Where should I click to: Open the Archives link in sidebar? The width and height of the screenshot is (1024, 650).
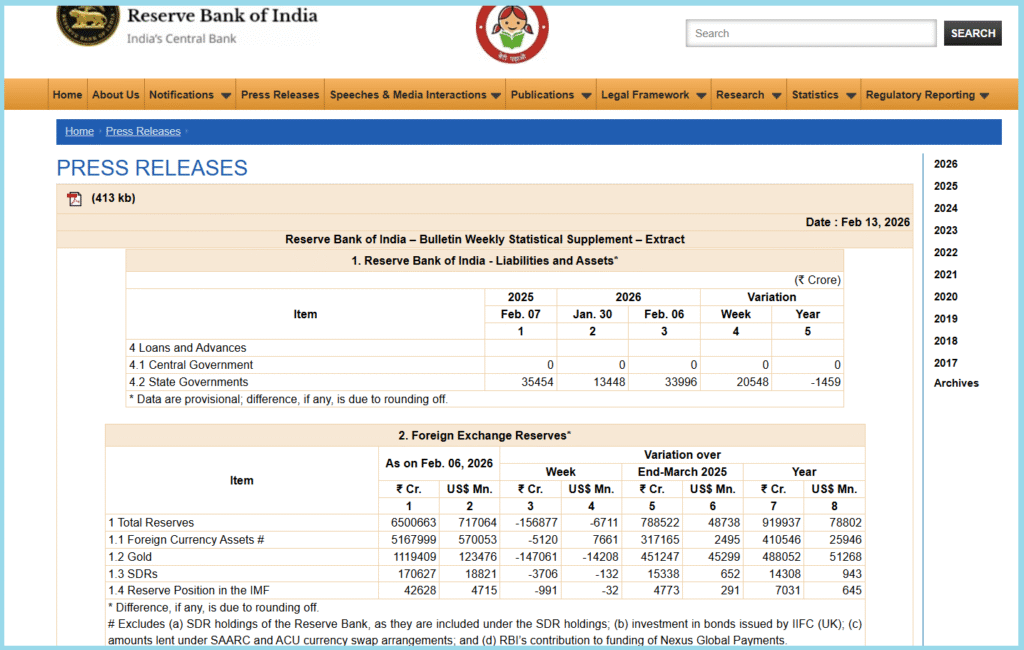point(956,383)
